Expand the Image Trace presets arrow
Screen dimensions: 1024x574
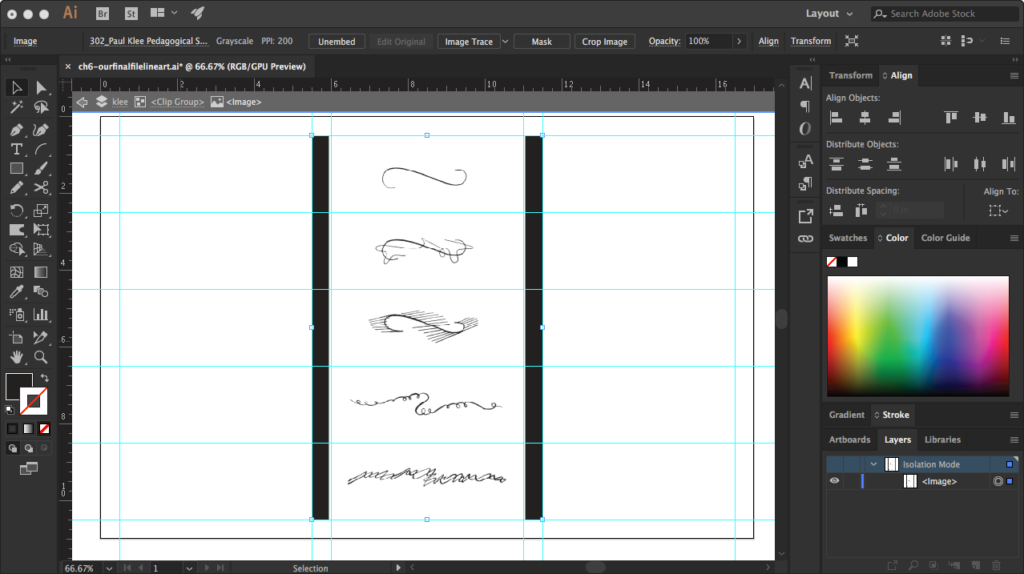(x=504, y=41)
